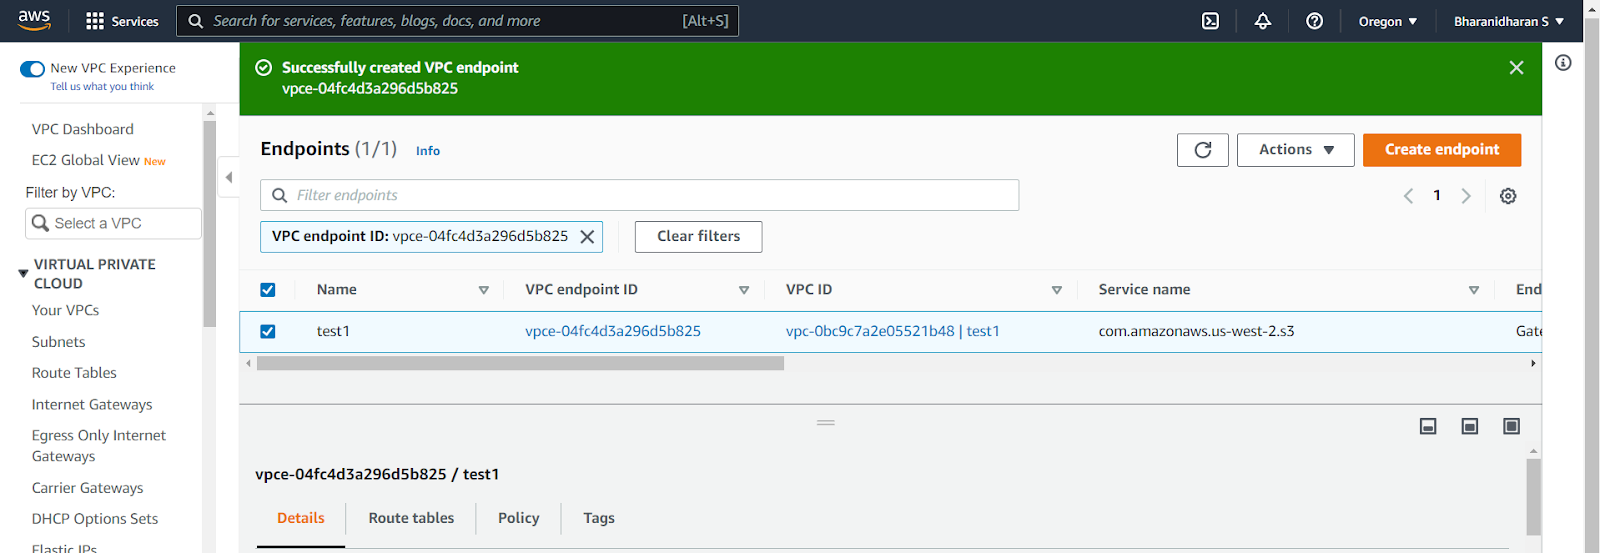Dismiss the success banner with the X
Screen dimensions: 1600x553
1516,67
